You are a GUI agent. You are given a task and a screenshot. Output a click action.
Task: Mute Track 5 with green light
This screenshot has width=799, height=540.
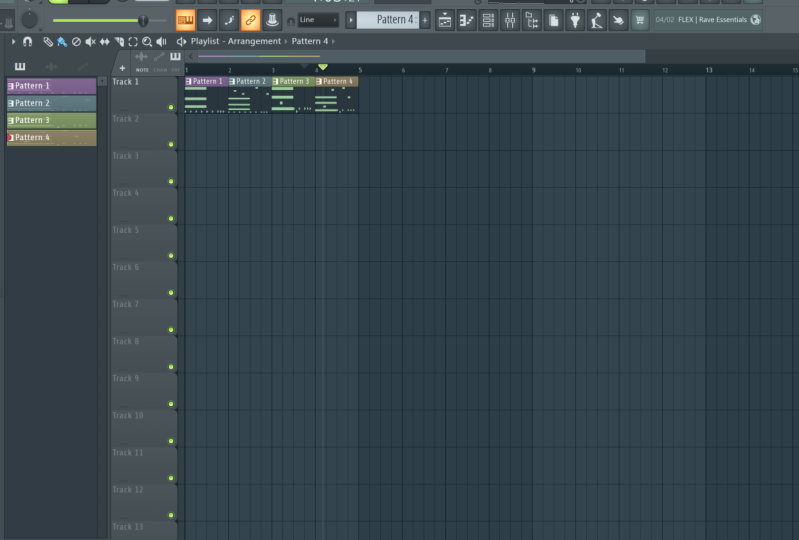coord(171,256)
